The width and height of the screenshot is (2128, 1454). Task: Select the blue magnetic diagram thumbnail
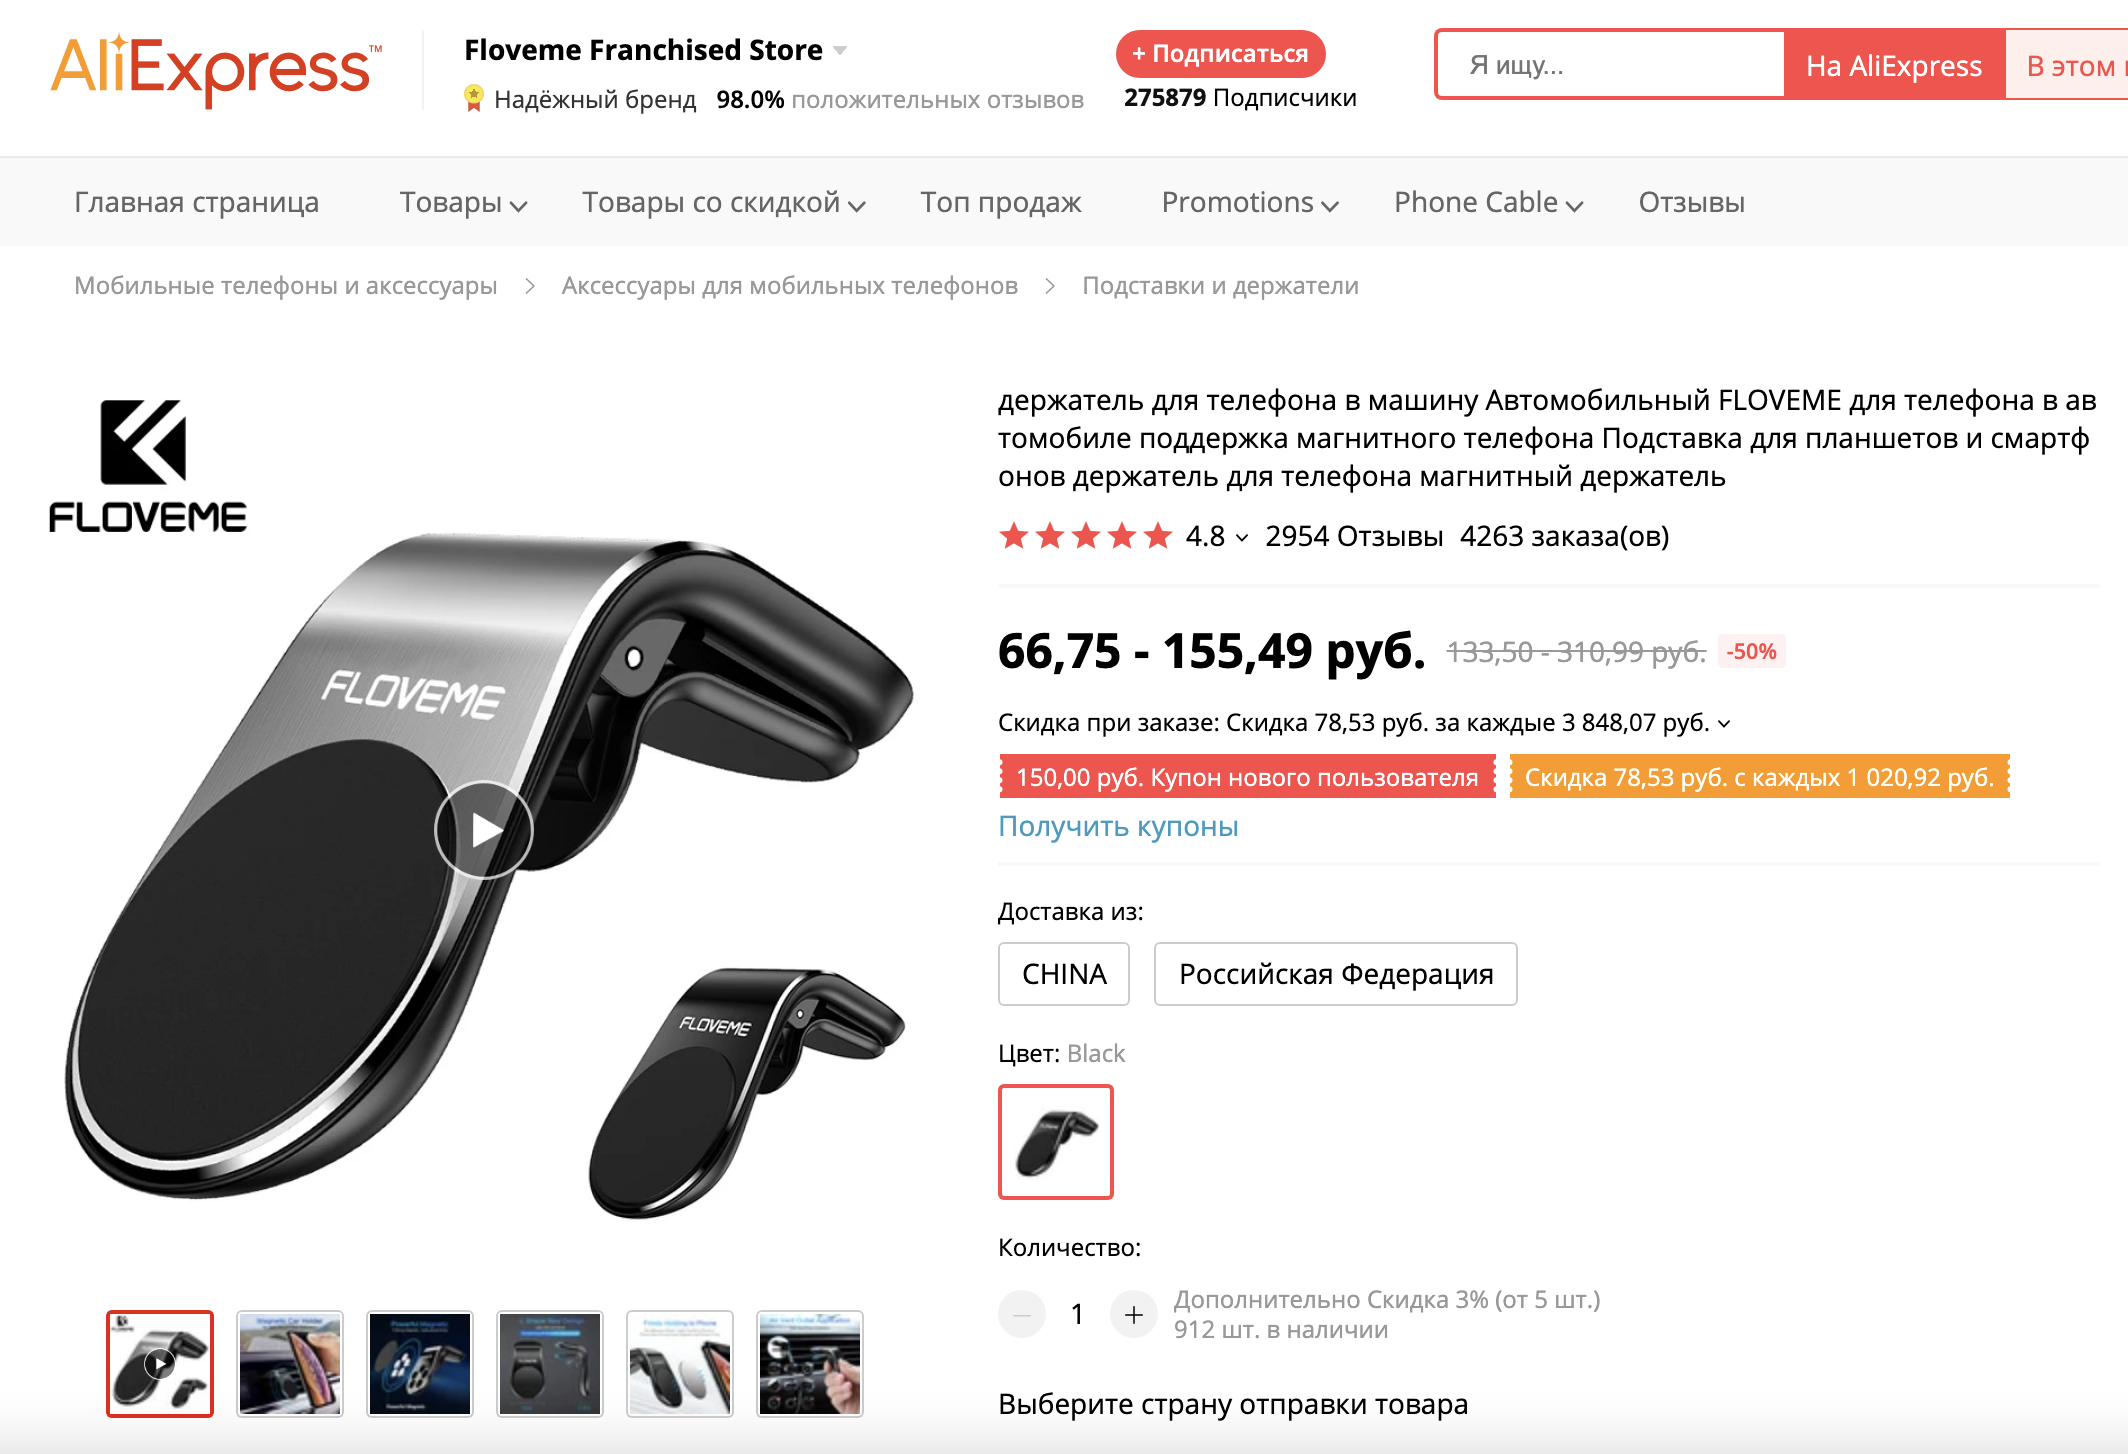tap(420, 1363)
